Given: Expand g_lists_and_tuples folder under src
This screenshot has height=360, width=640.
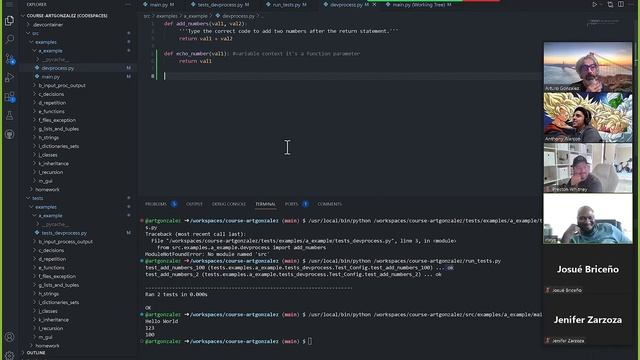Looking at the screenshot, I should click(x=59, y=129).
